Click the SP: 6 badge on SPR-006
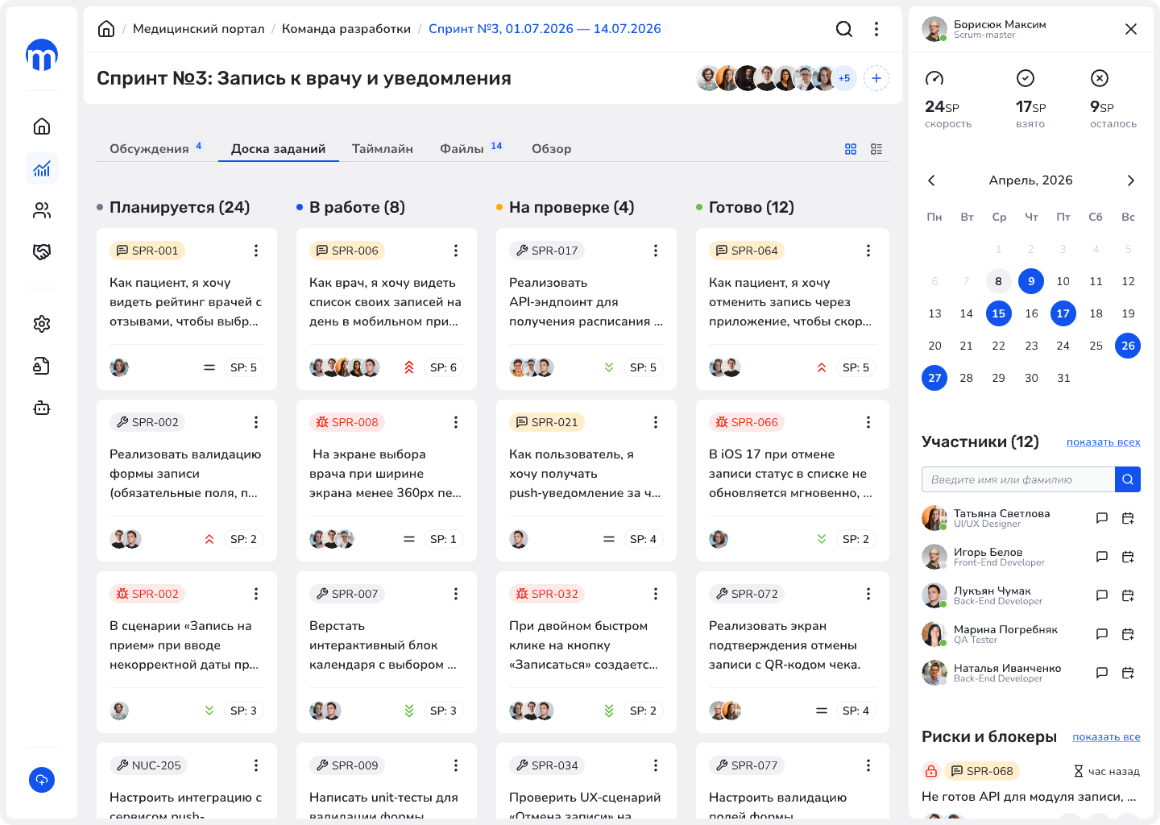Image resolution: width=1160 pixels, height=825 pixels. (443, 368)
